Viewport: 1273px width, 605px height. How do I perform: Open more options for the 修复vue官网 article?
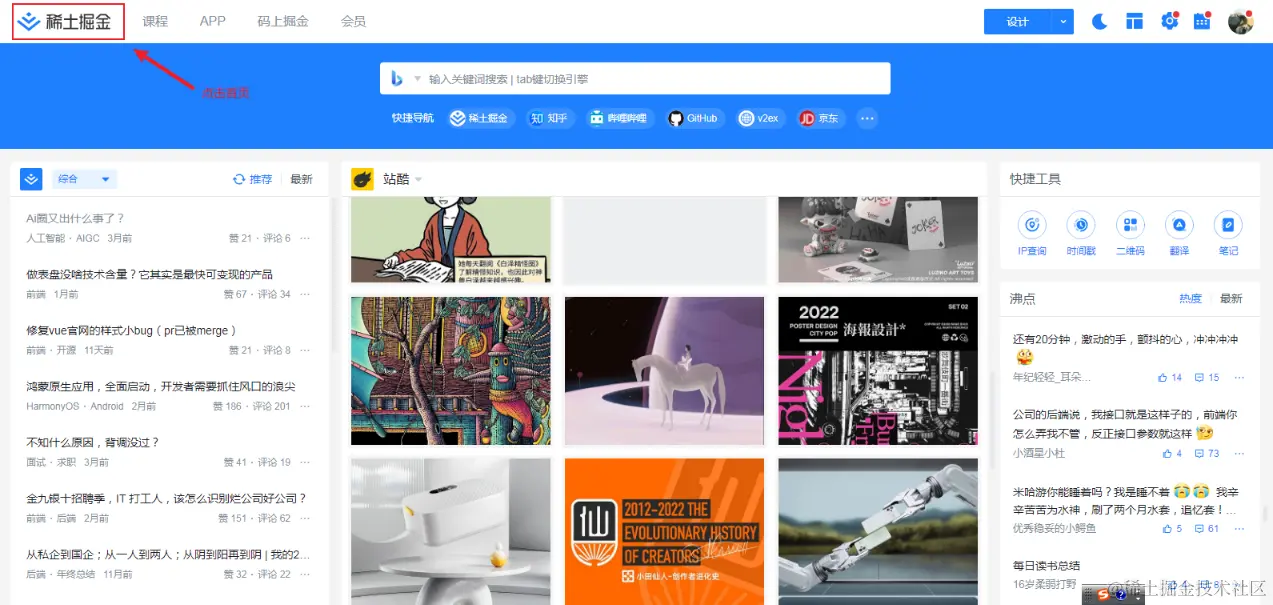pos(305,350)
